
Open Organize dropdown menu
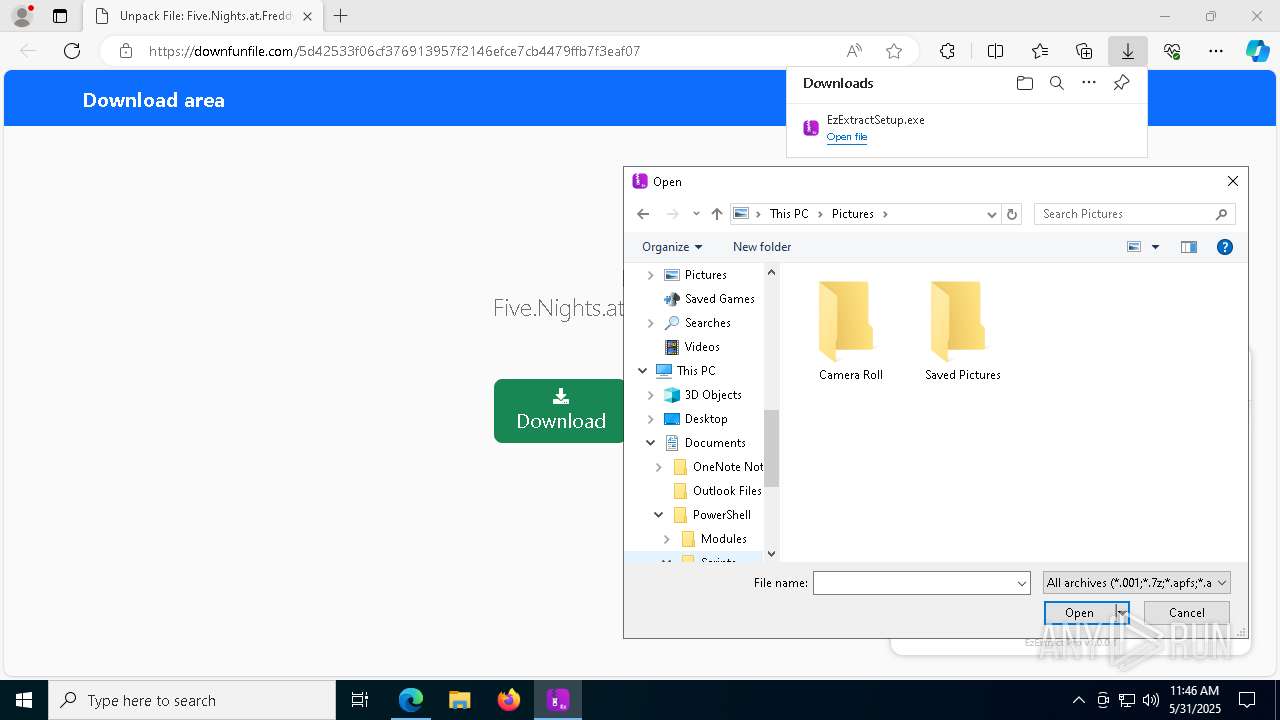672,247
